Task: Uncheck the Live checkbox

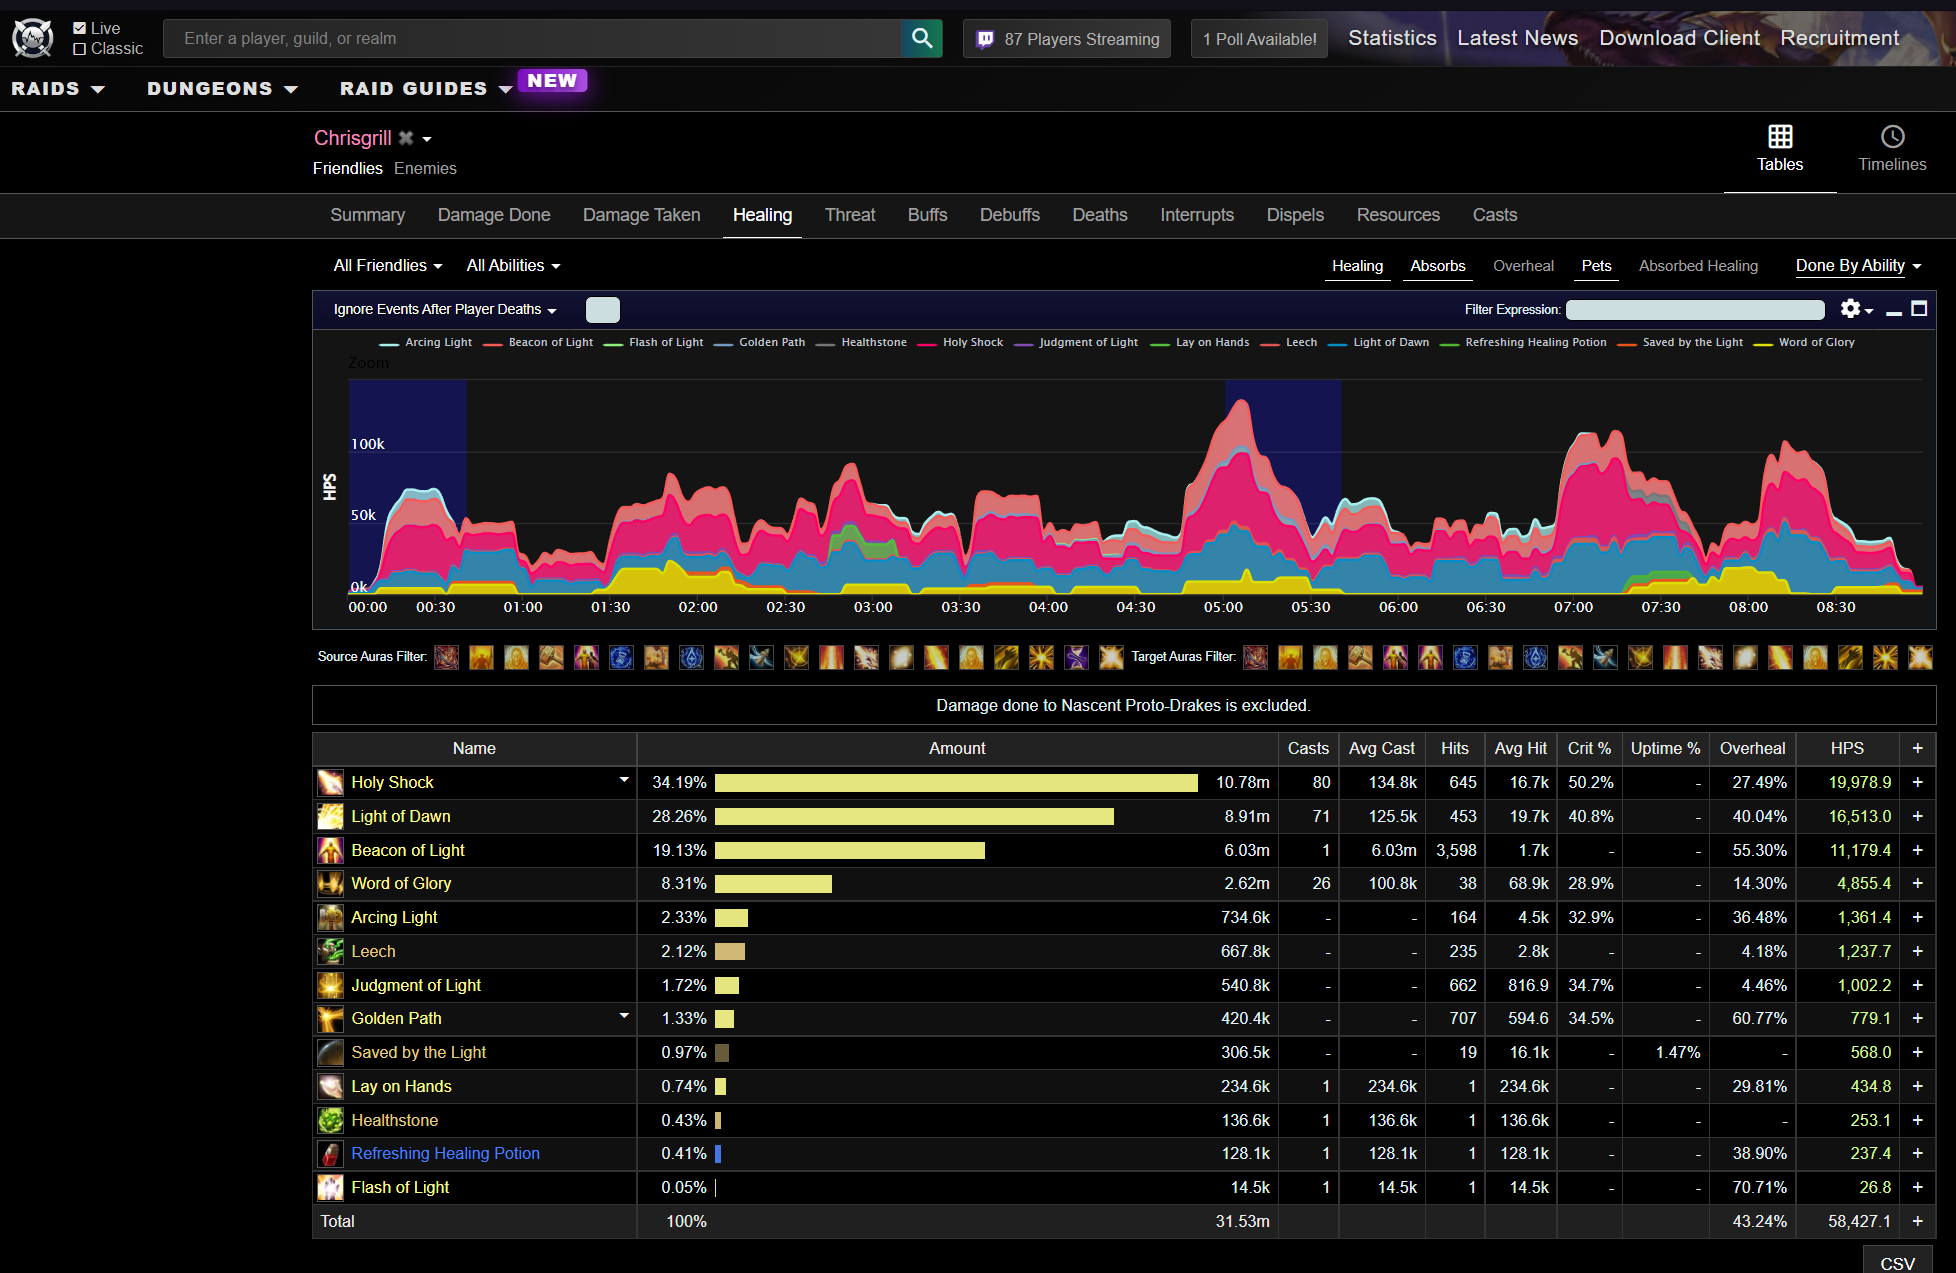Action: (80, 29)
